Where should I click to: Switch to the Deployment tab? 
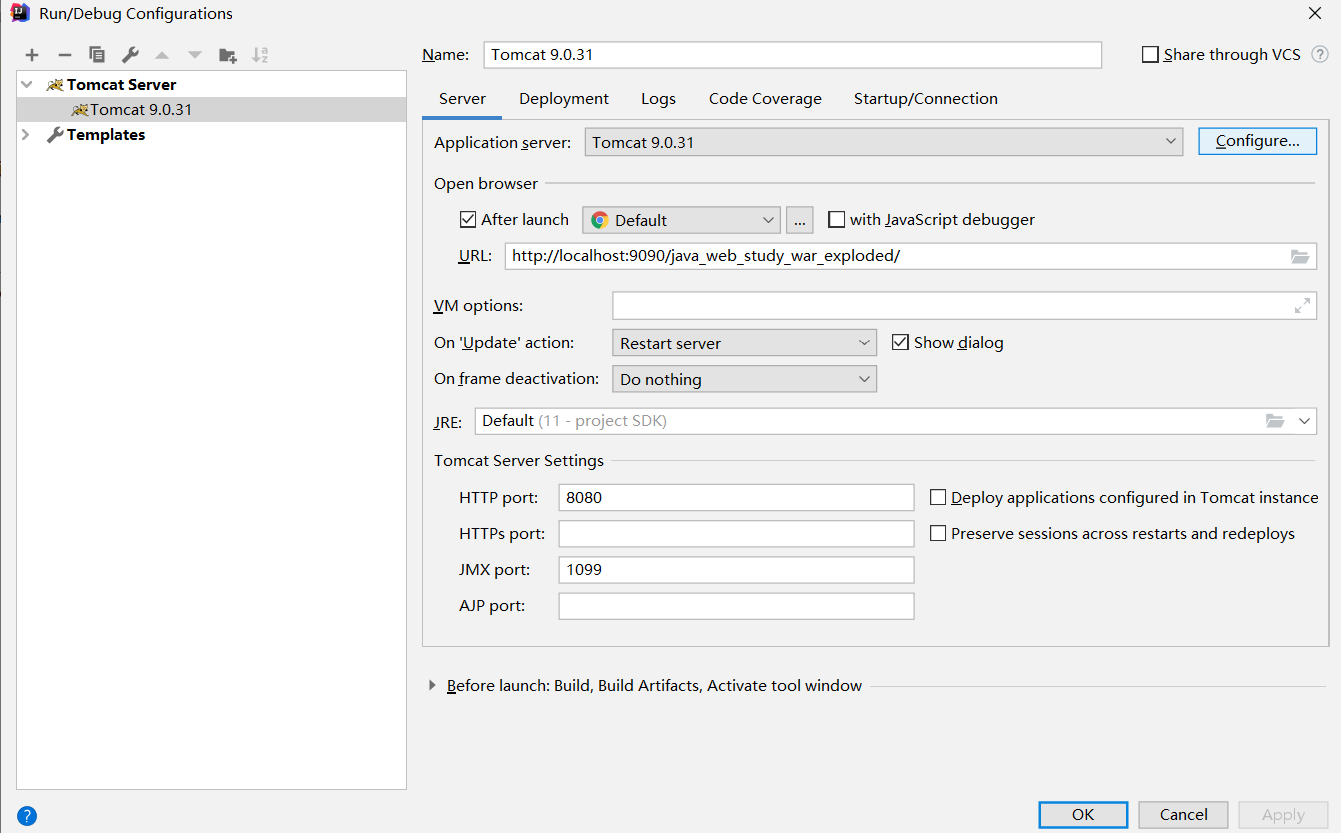pos(563,98)
